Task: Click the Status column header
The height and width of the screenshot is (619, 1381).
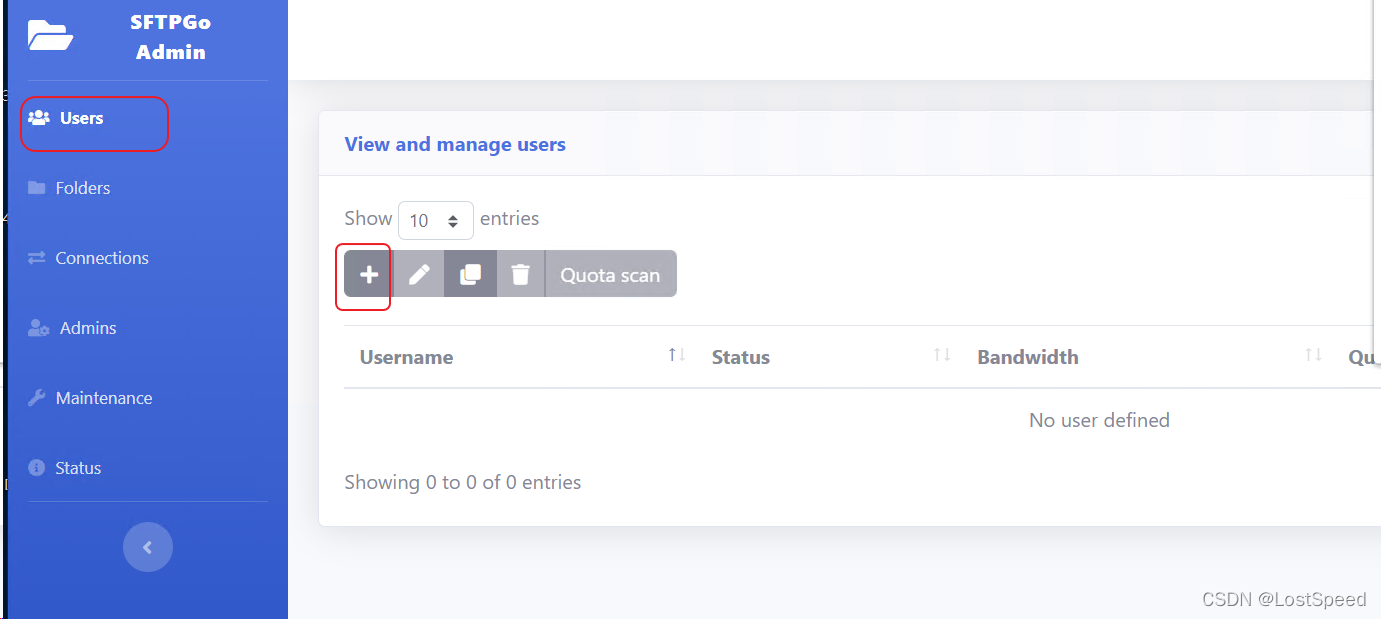Action: click(x=828, y=357)
